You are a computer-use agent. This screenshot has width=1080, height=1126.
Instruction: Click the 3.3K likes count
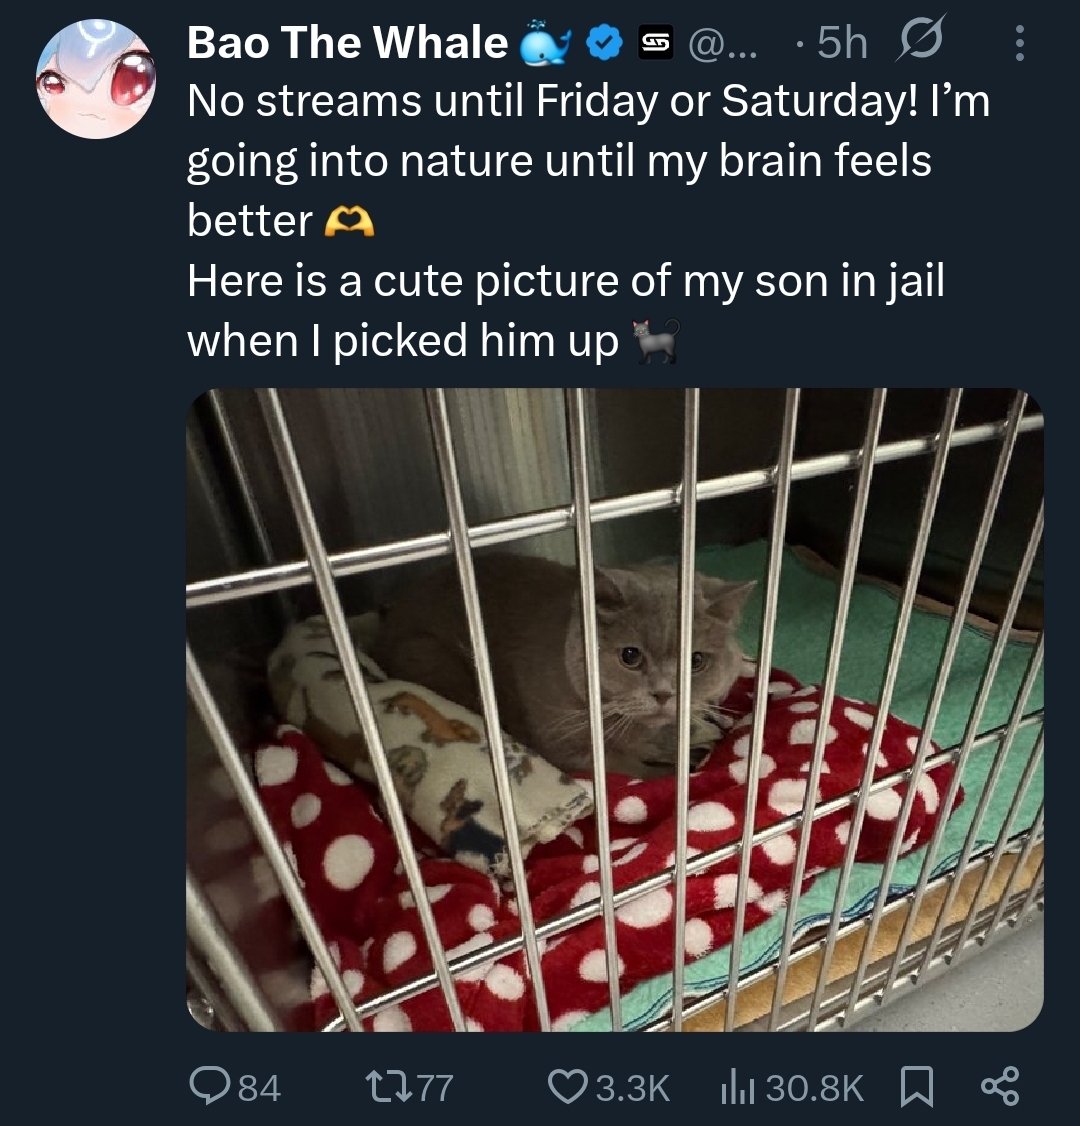[632, 1087]
